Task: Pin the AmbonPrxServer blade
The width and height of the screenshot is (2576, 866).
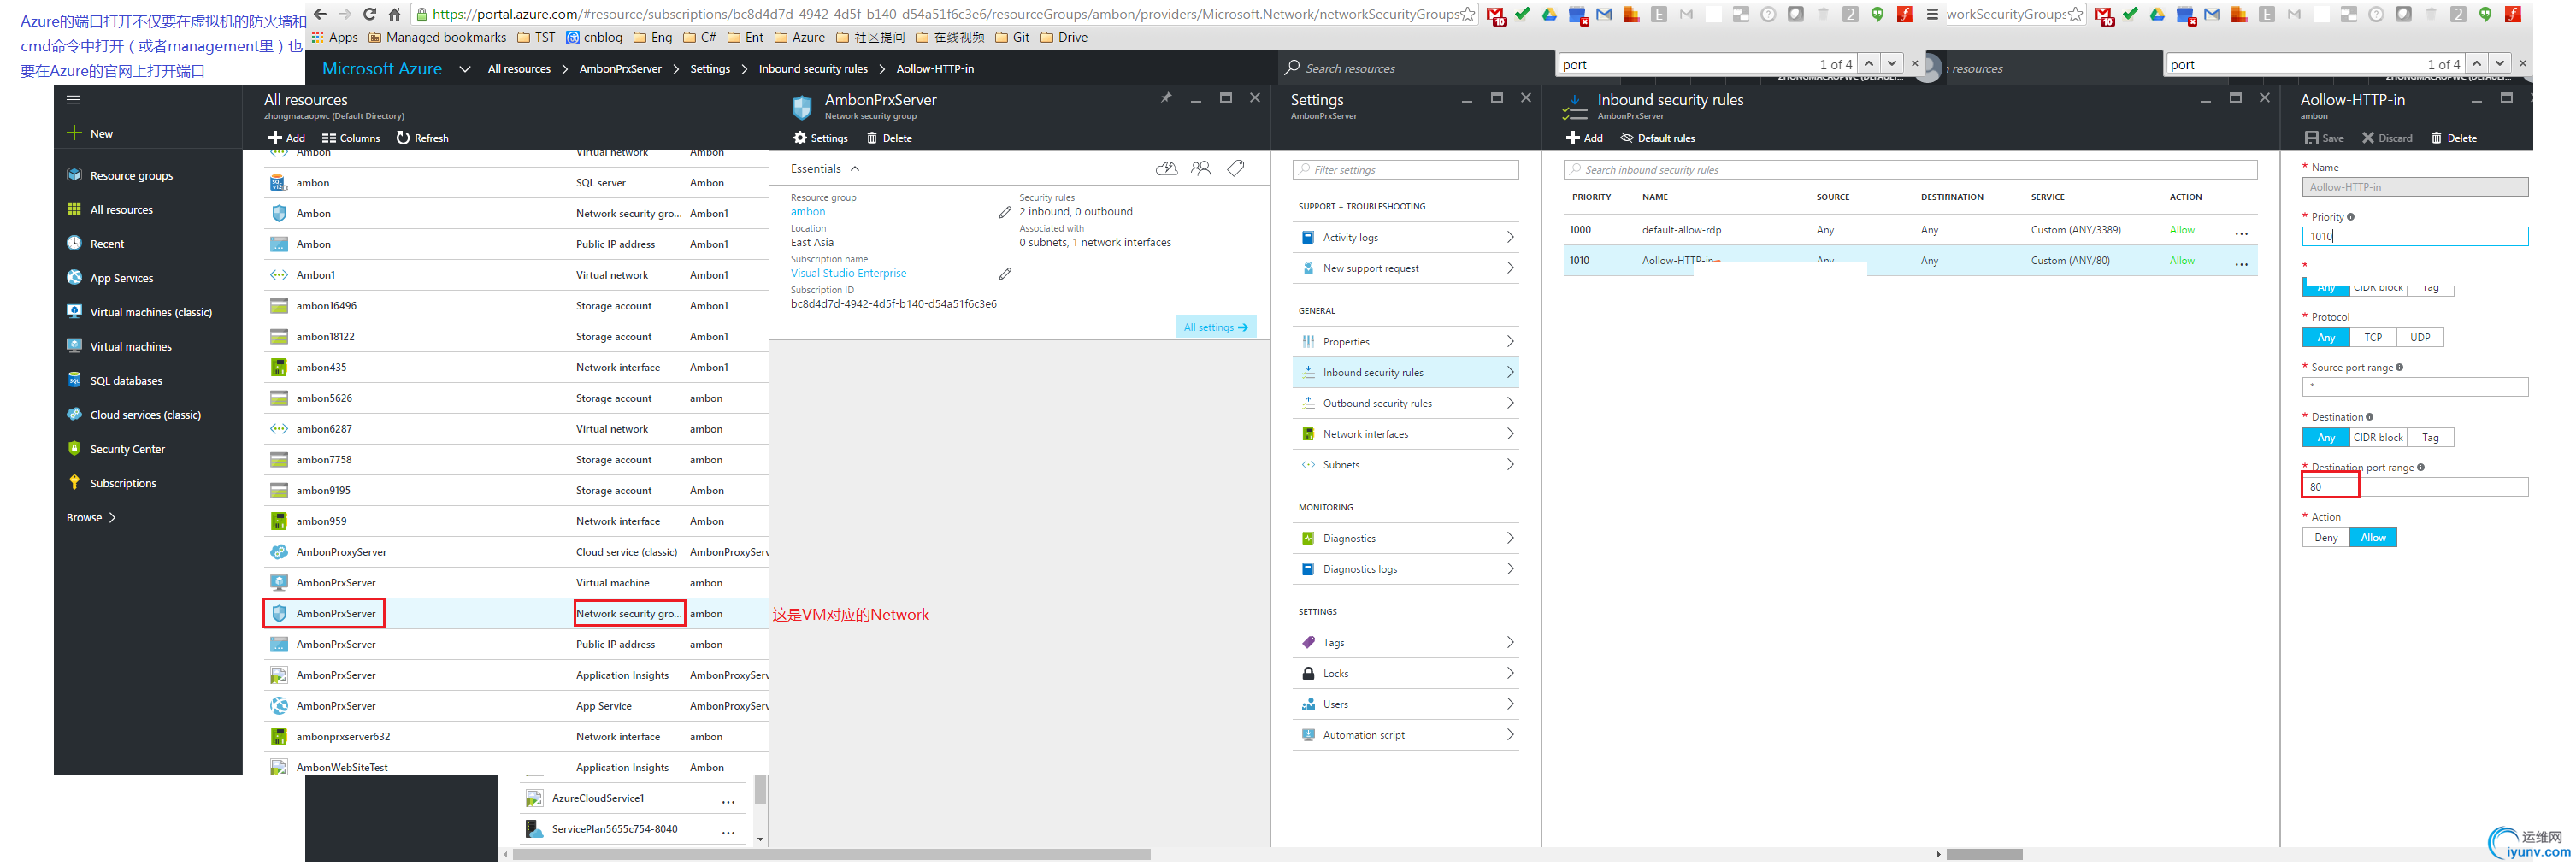Action: (x=1165, y=98)
